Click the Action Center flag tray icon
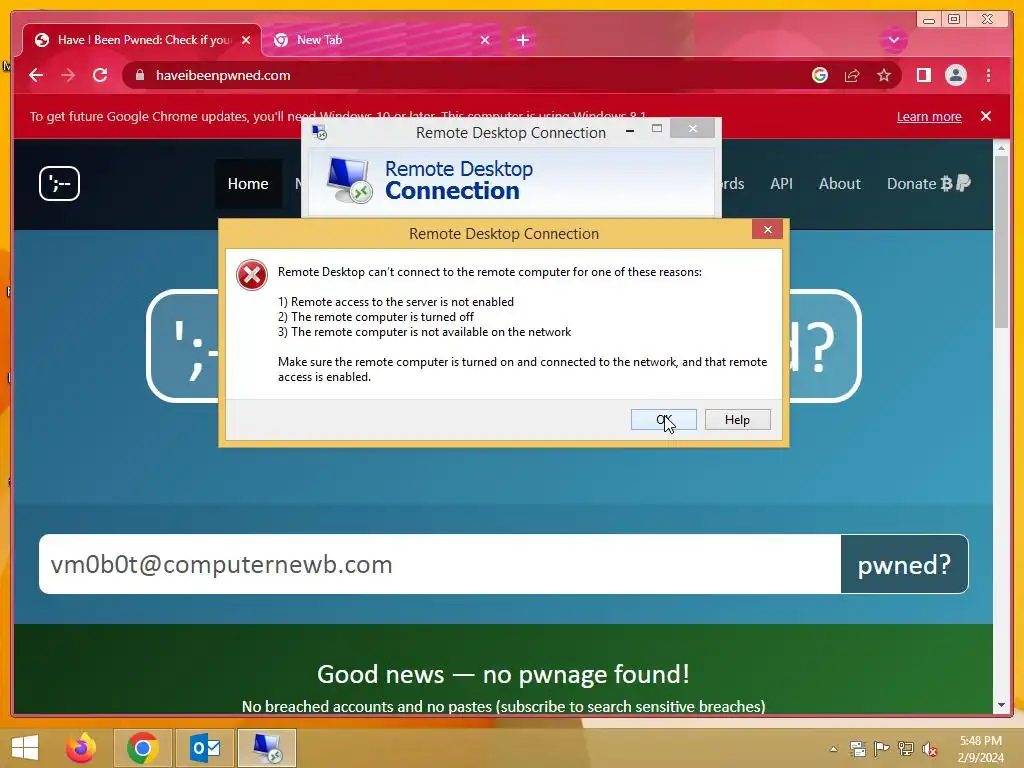This screenshot has width=1024, height=768. (881, 749)
